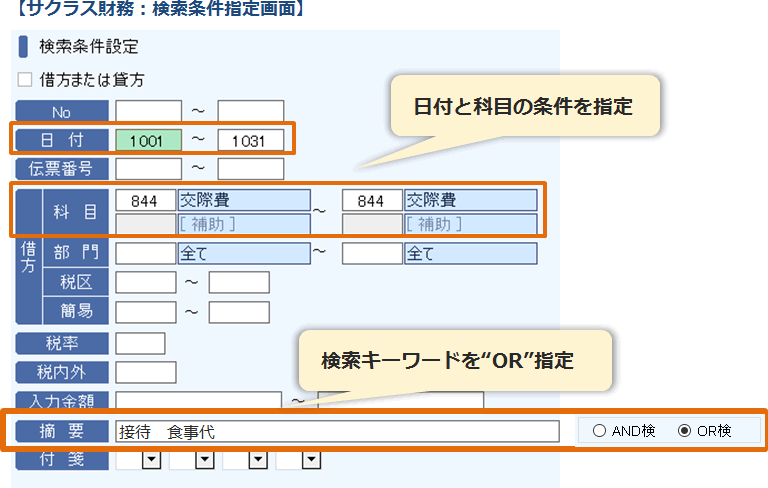Viewport: 768px width, 488px height.
Task: Select the right 部門 全て name box
Action: [471, 253]
